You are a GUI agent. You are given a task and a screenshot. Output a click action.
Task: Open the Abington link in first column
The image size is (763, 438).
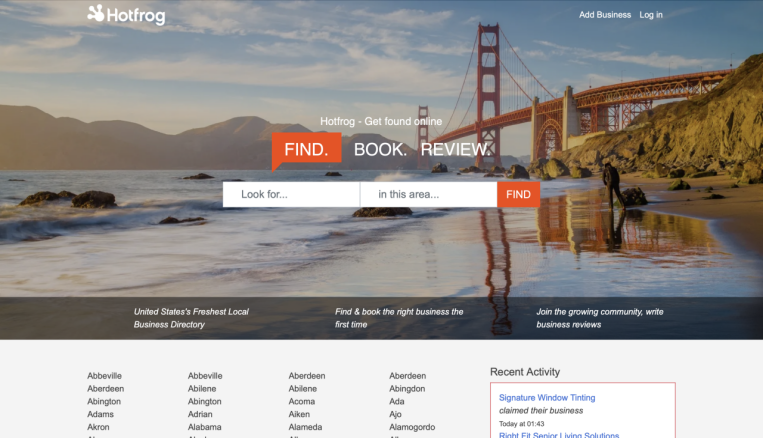pyautogui.click(x=104, y=402)
